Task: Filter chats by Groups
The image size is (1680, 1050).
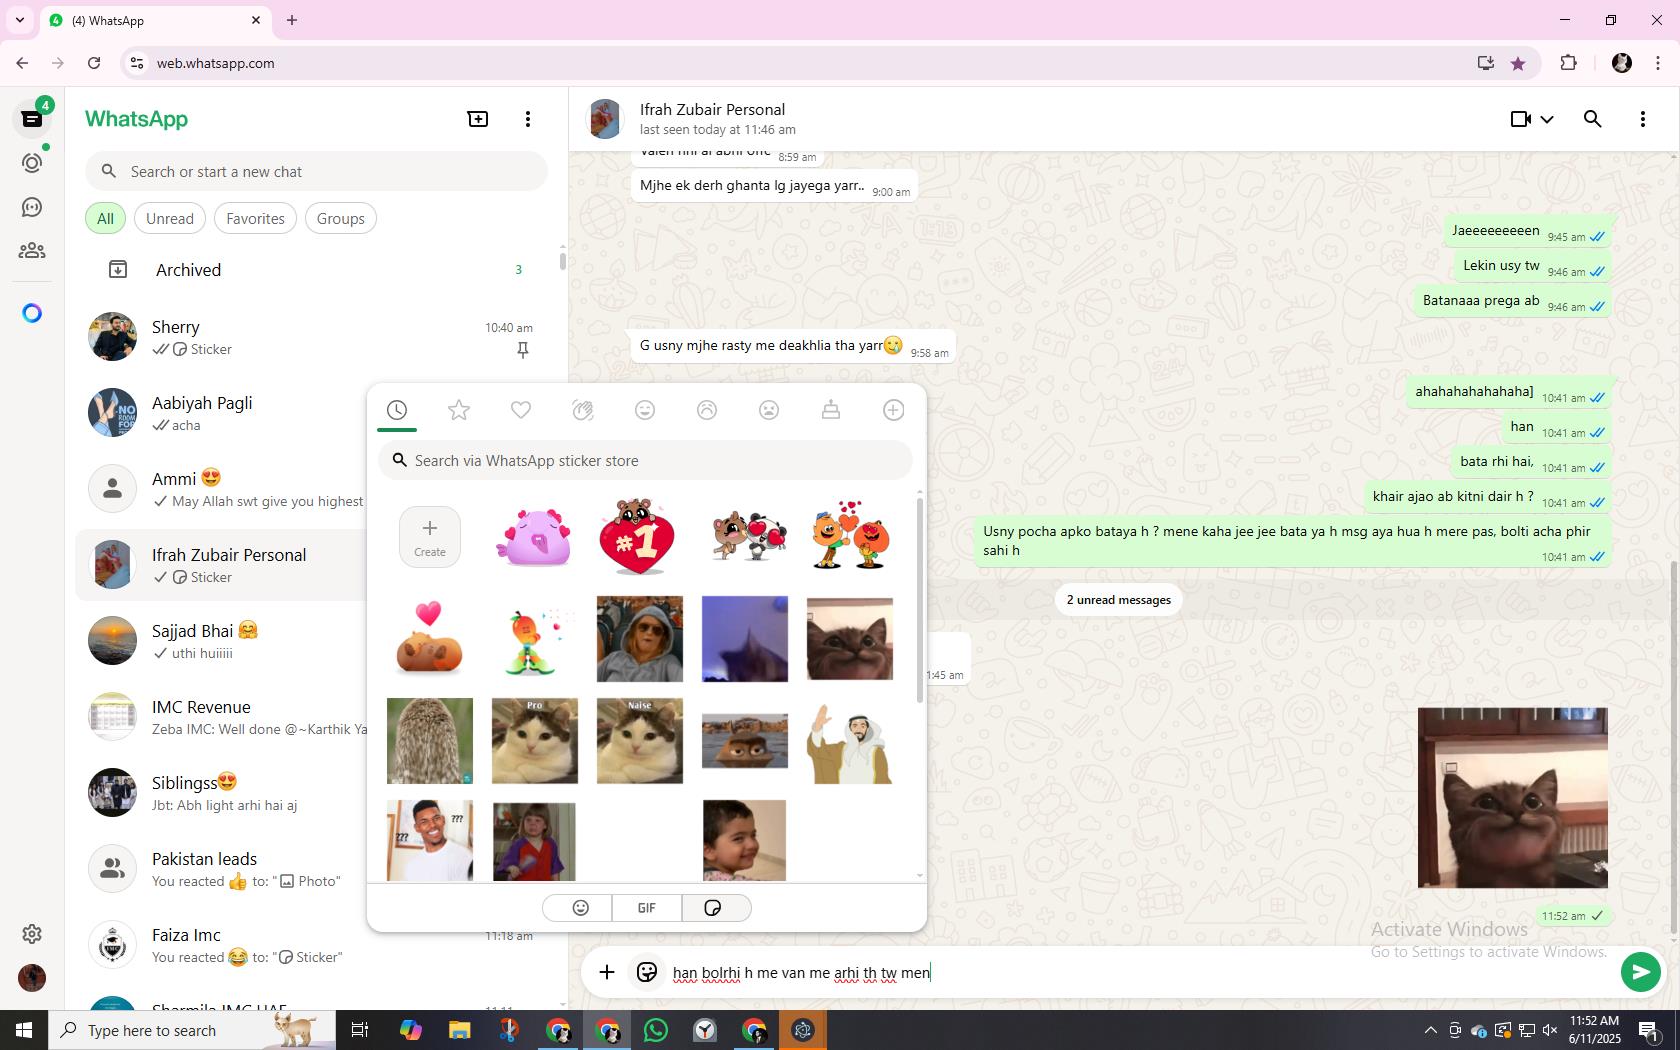Action: [341, 219]
